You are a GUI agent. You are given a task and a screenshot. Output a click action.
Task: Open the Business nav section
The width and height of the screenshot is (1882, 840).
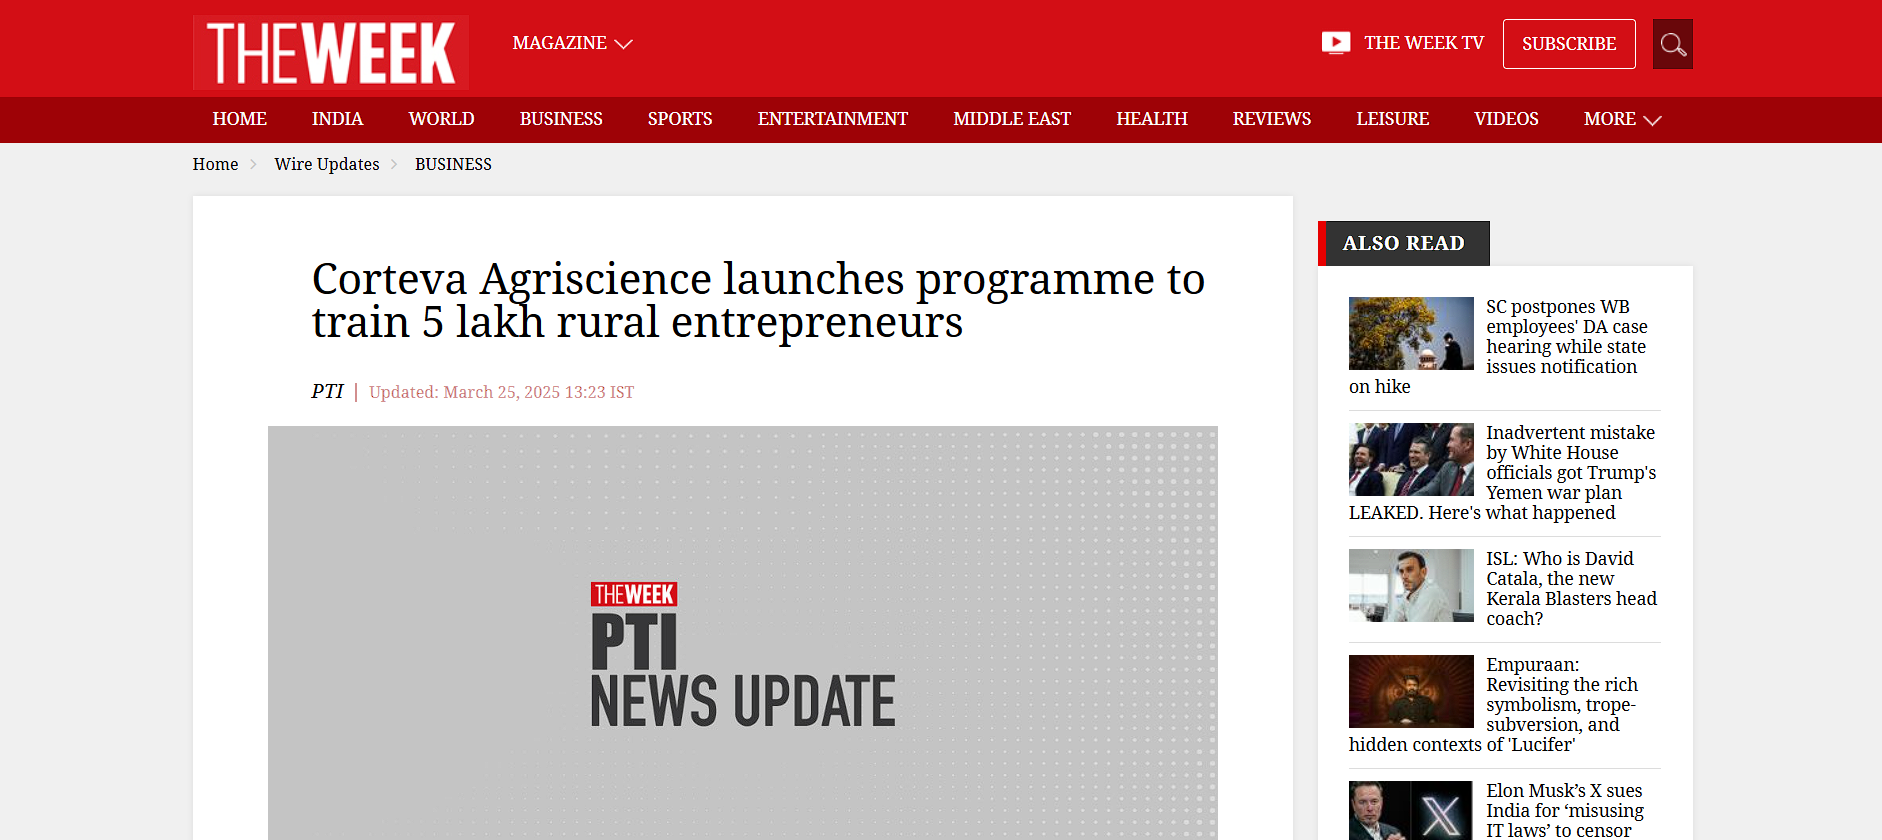pyautogui.click(x=561, y=119)
